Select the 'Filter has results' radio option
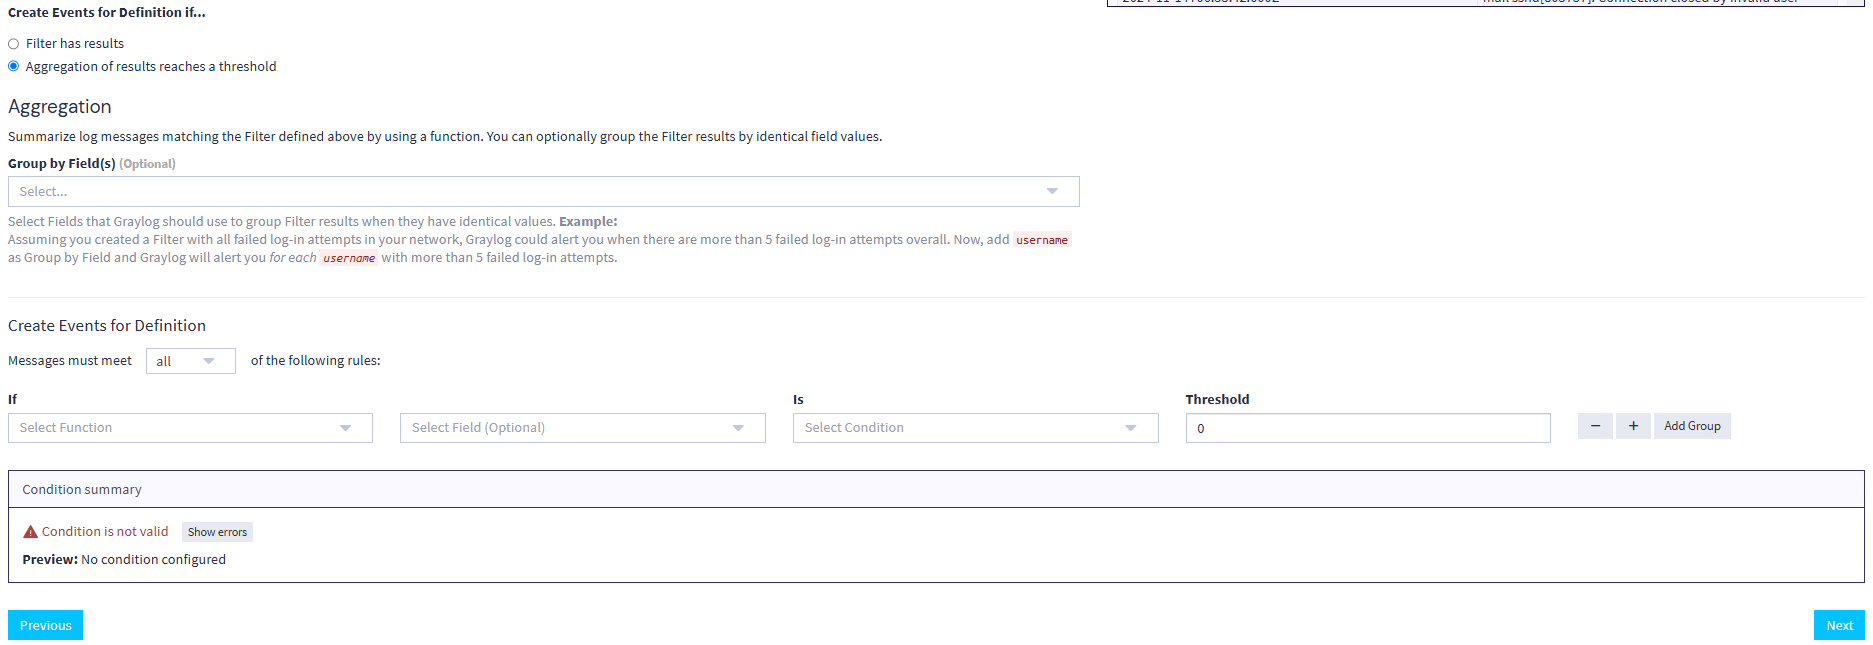This screenshot has height=645, width=1873. tap(14, 44)
